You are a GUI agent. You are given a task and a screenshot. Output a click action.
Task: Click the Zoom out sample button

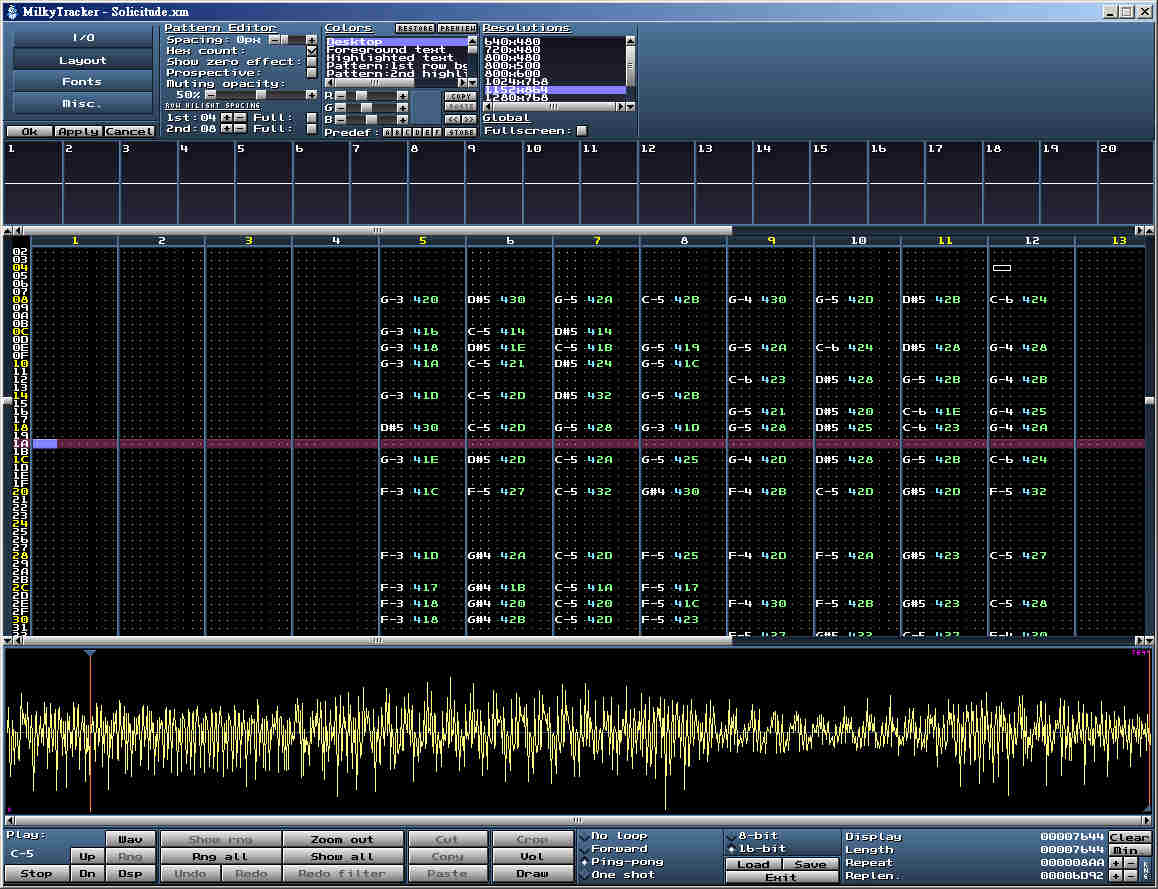point(343,840)
